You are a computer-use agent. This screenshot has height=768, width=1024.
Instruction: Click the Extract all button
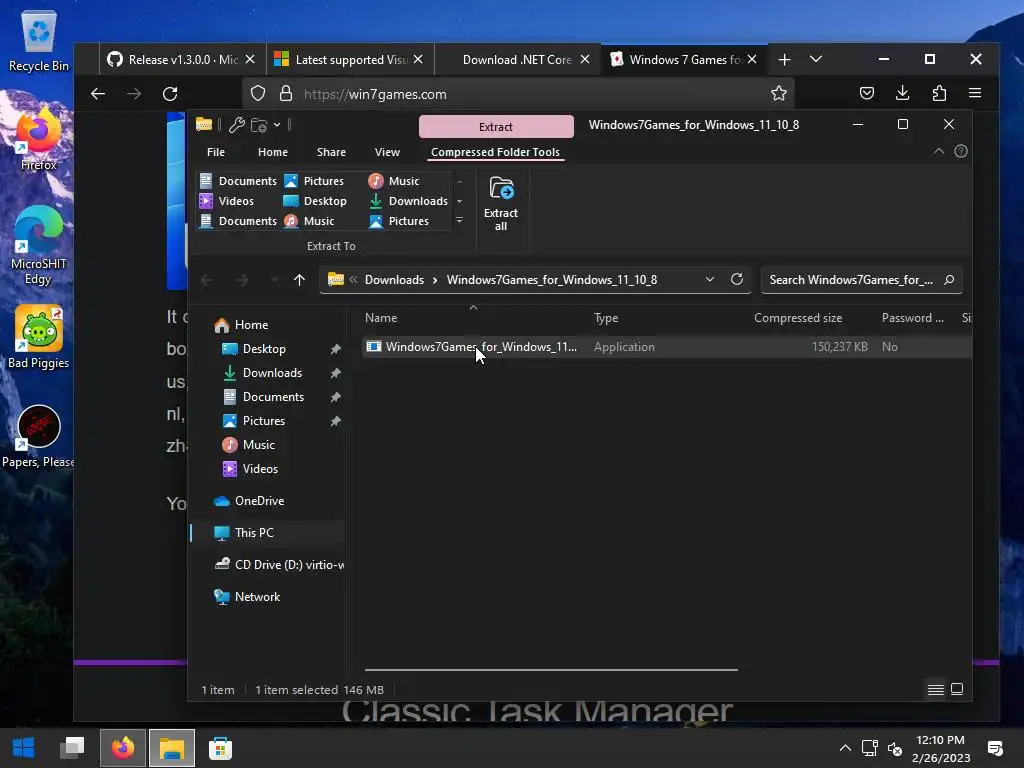(501, 204)
